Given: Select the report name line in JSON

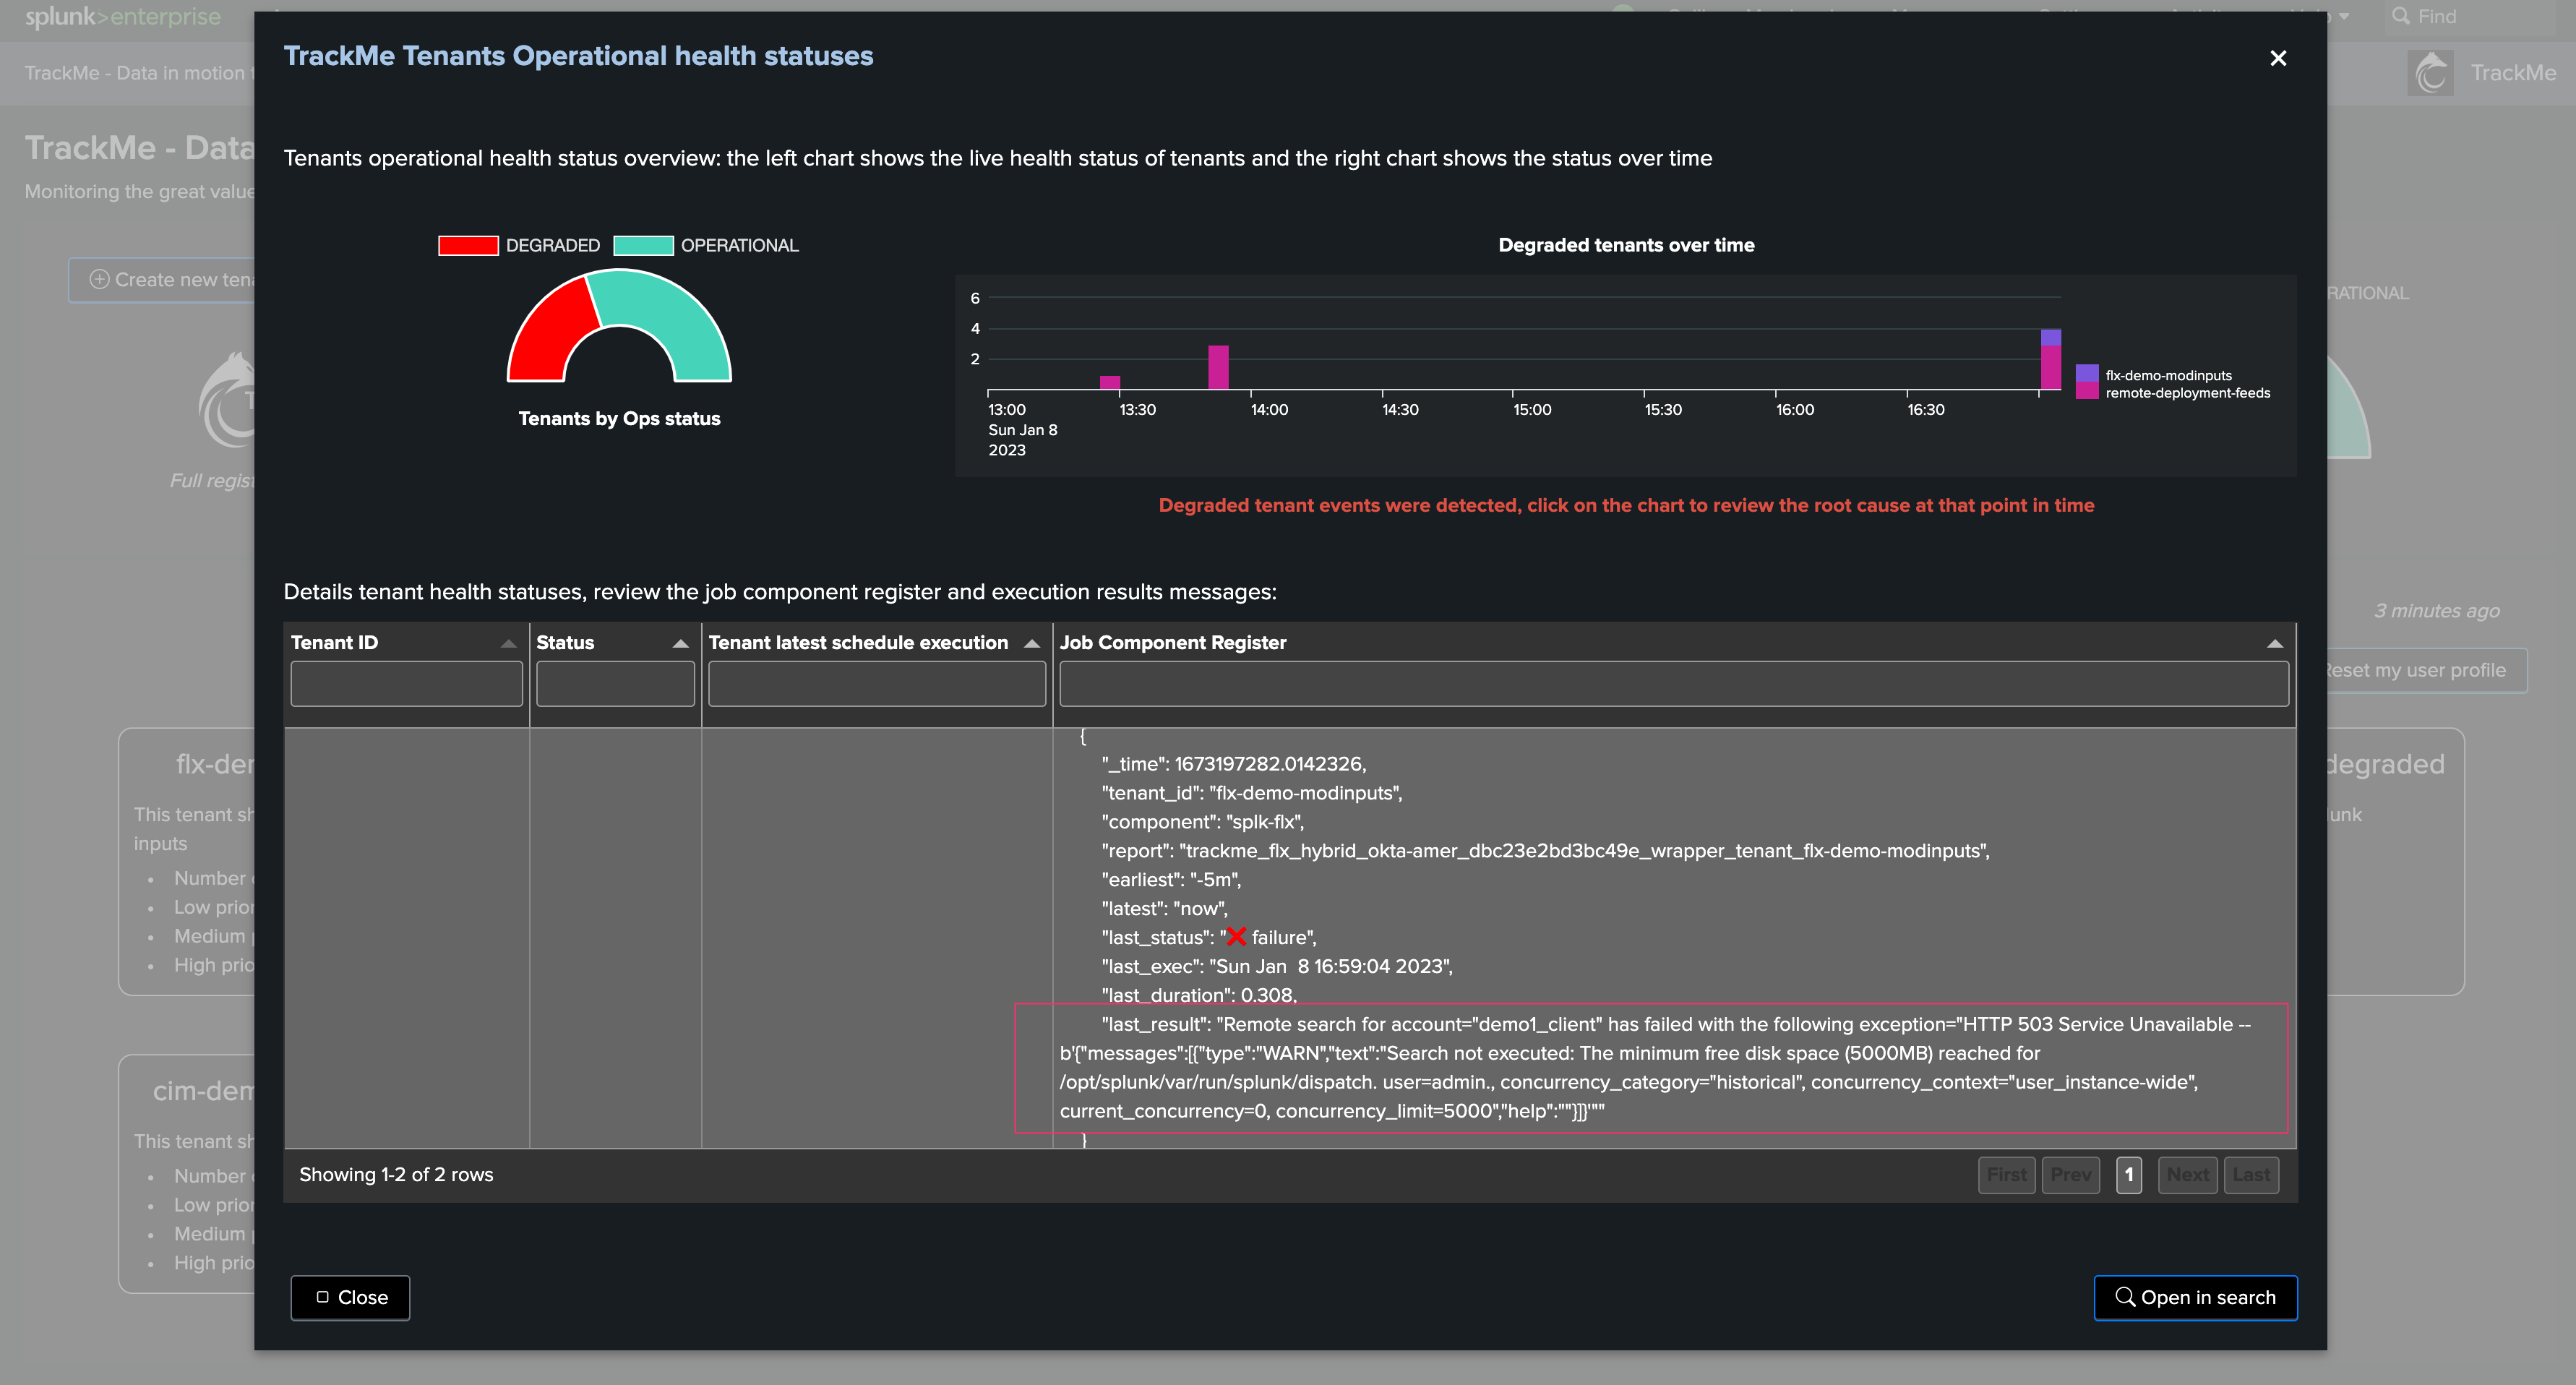Looking at the screenshot, I should click(x=1545, y=851).
